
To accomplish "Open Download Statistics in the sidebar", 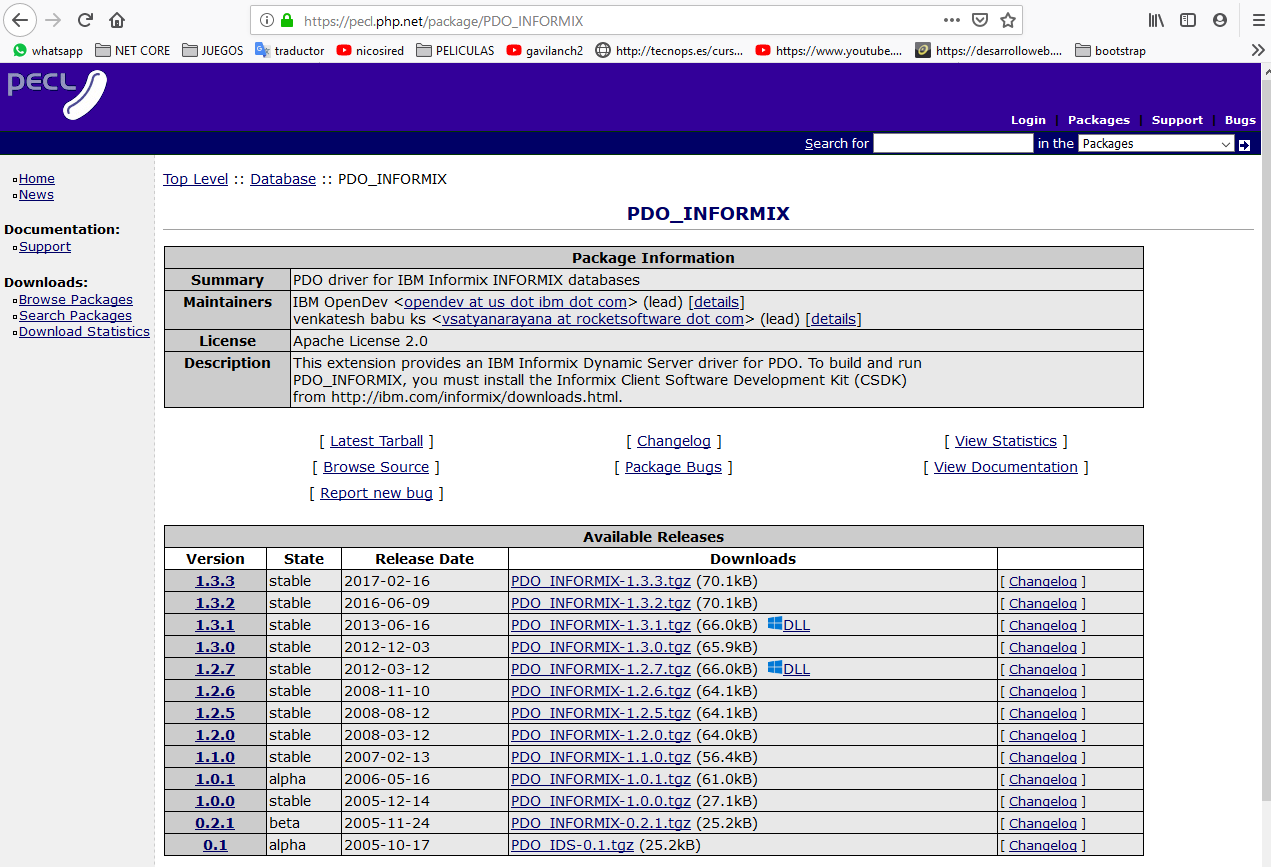I will click(x=84, y=332).
